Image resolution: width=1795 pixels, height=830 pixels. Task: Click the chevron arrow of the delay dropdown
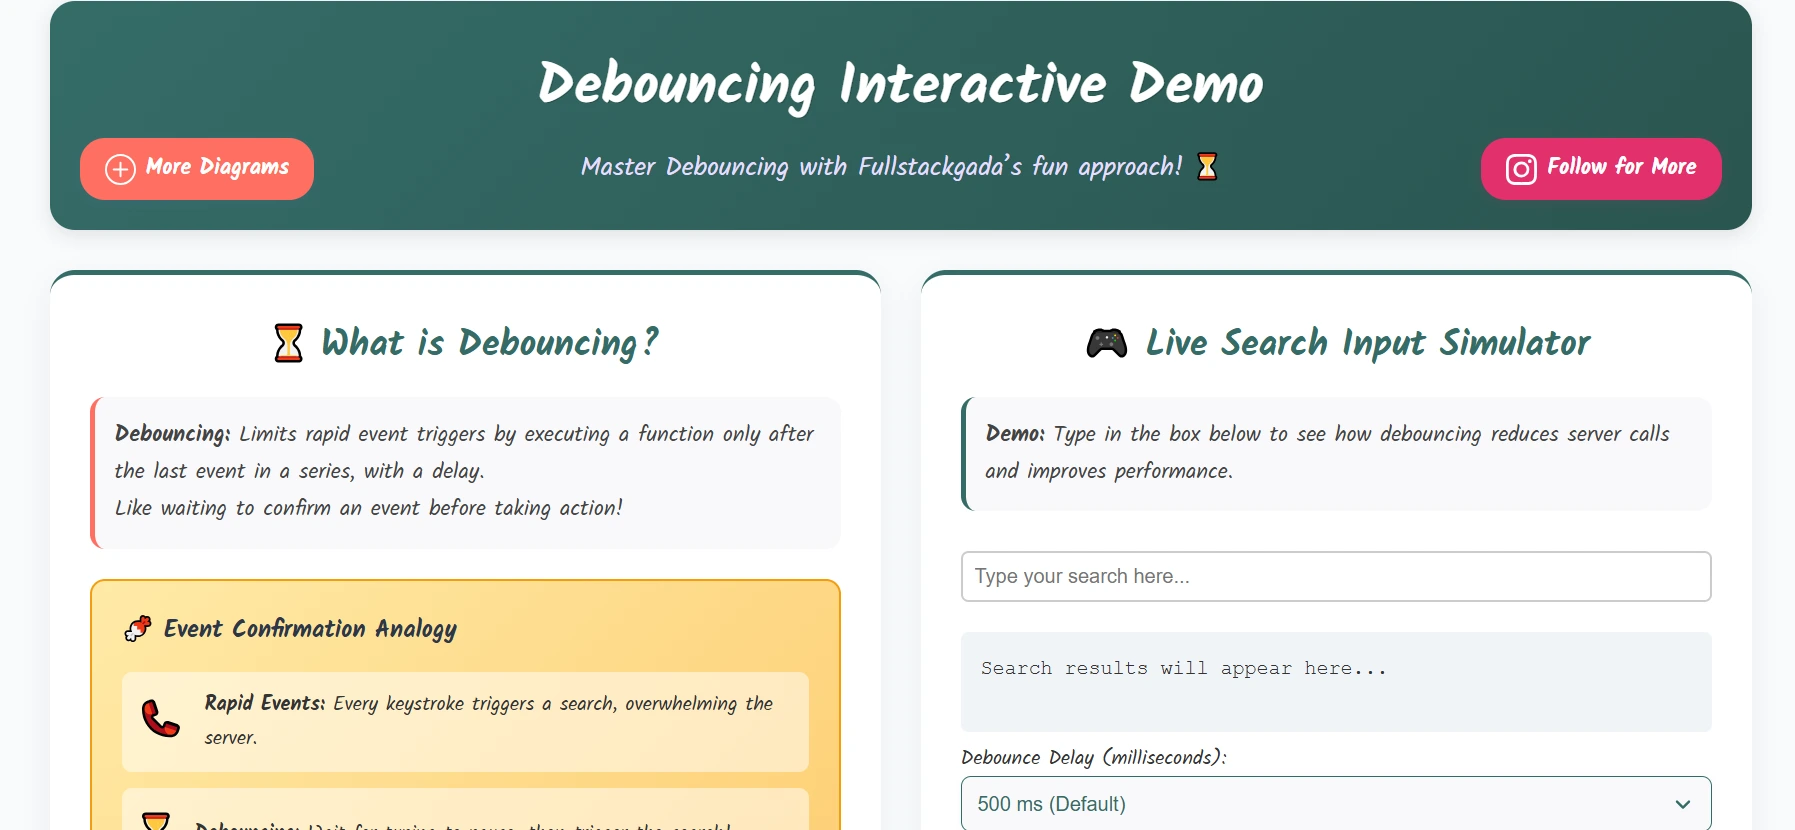pos(1683,804)
